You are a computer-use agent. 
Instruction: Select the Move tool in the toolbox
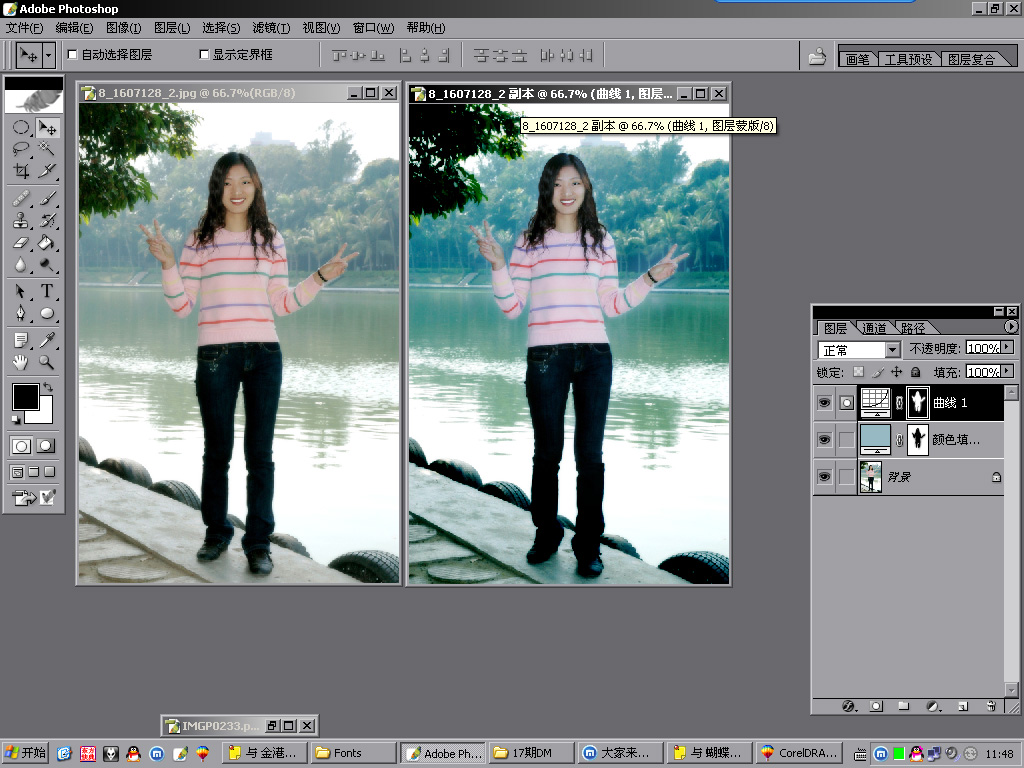point(47,127)
